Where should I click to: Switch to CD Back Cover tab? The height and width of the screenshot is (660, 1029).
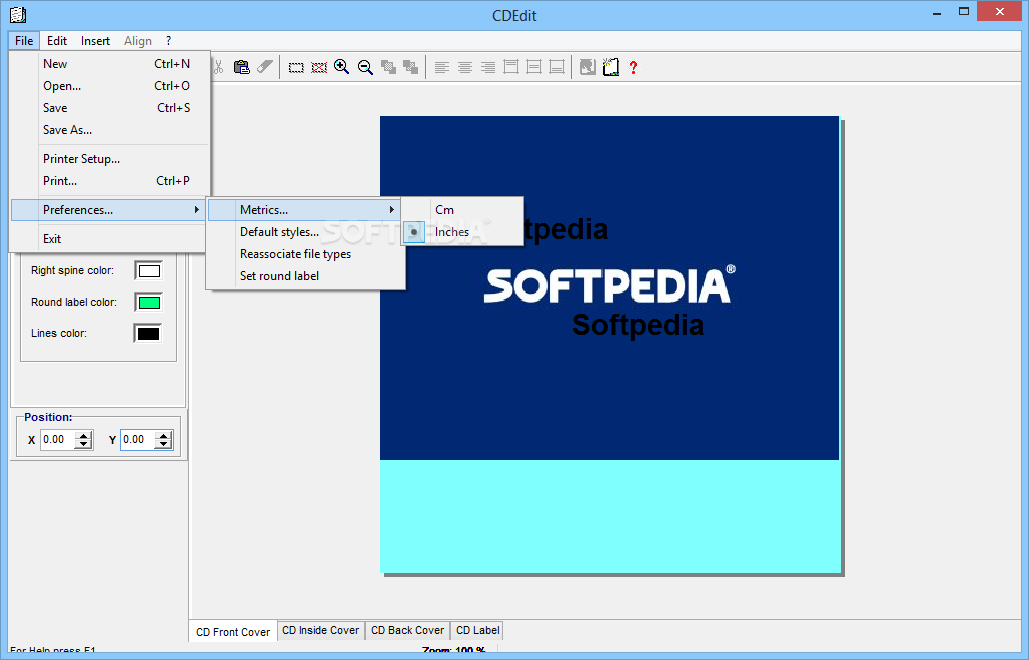pyautogui.click(x=407, y=630)
